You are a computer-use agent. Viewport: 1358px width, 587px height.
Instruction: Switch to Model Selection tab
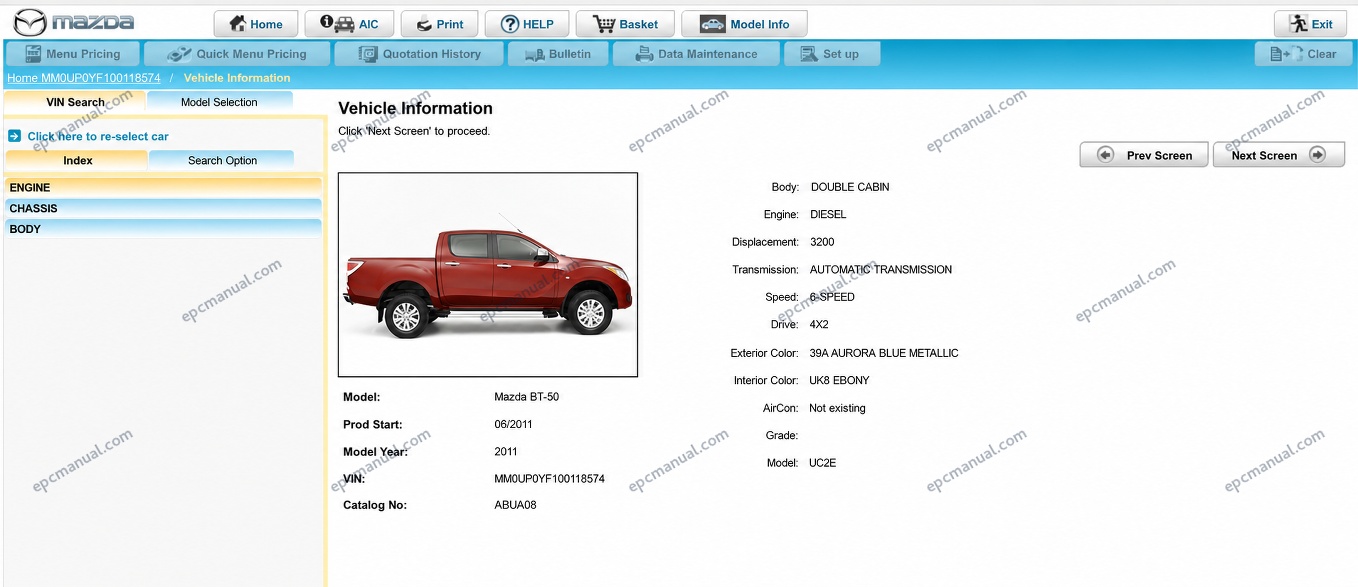(x=219, y=102)
